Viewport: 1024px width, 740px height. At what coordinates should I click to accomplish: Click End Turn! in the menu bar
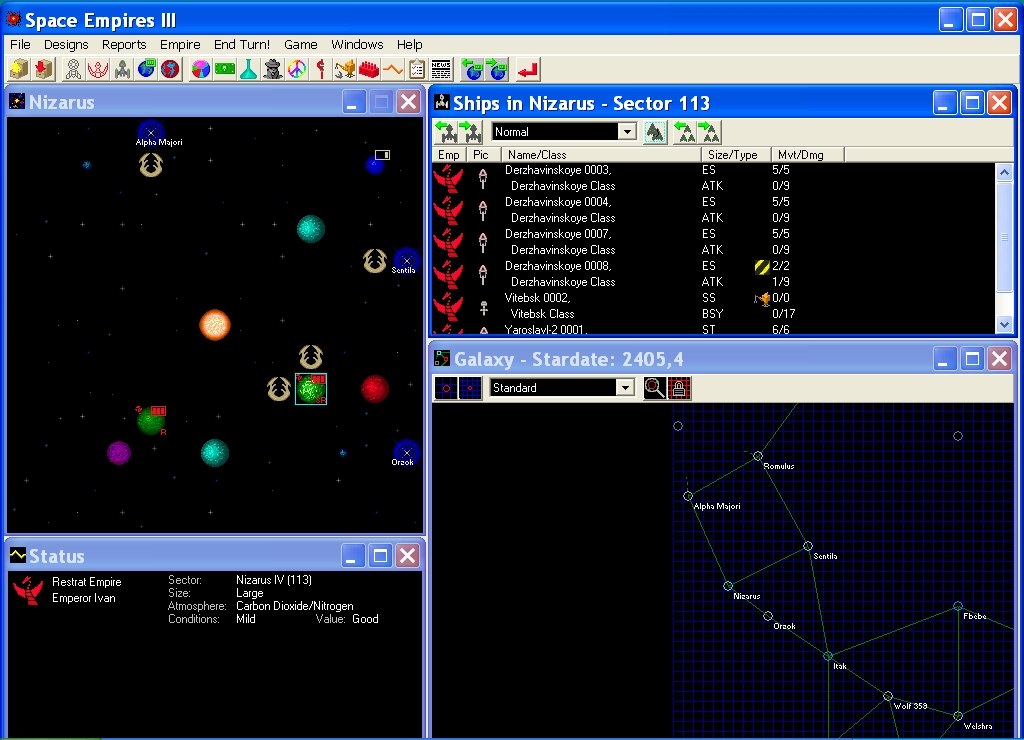coord(242,44)
